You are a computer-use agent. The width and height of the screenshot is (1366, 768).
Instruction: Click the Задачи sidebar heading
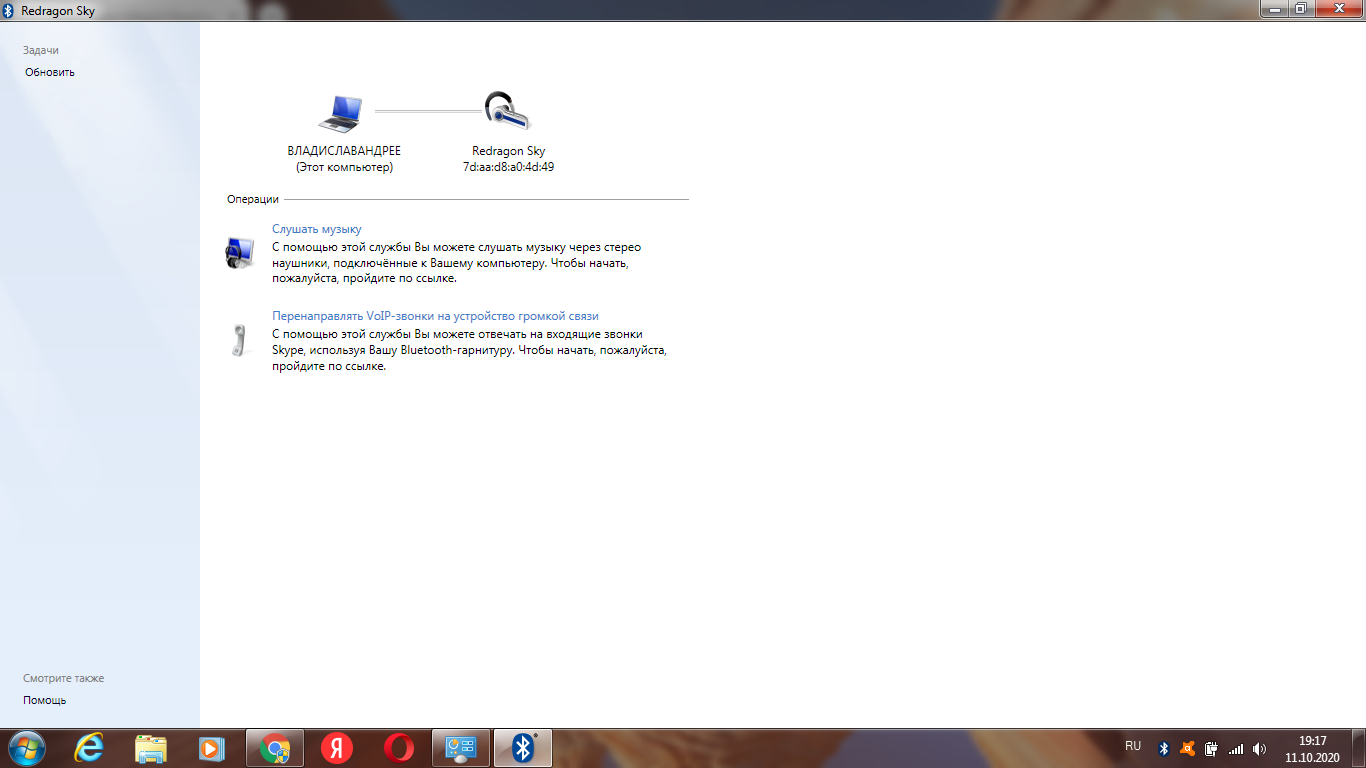(41, 50)
